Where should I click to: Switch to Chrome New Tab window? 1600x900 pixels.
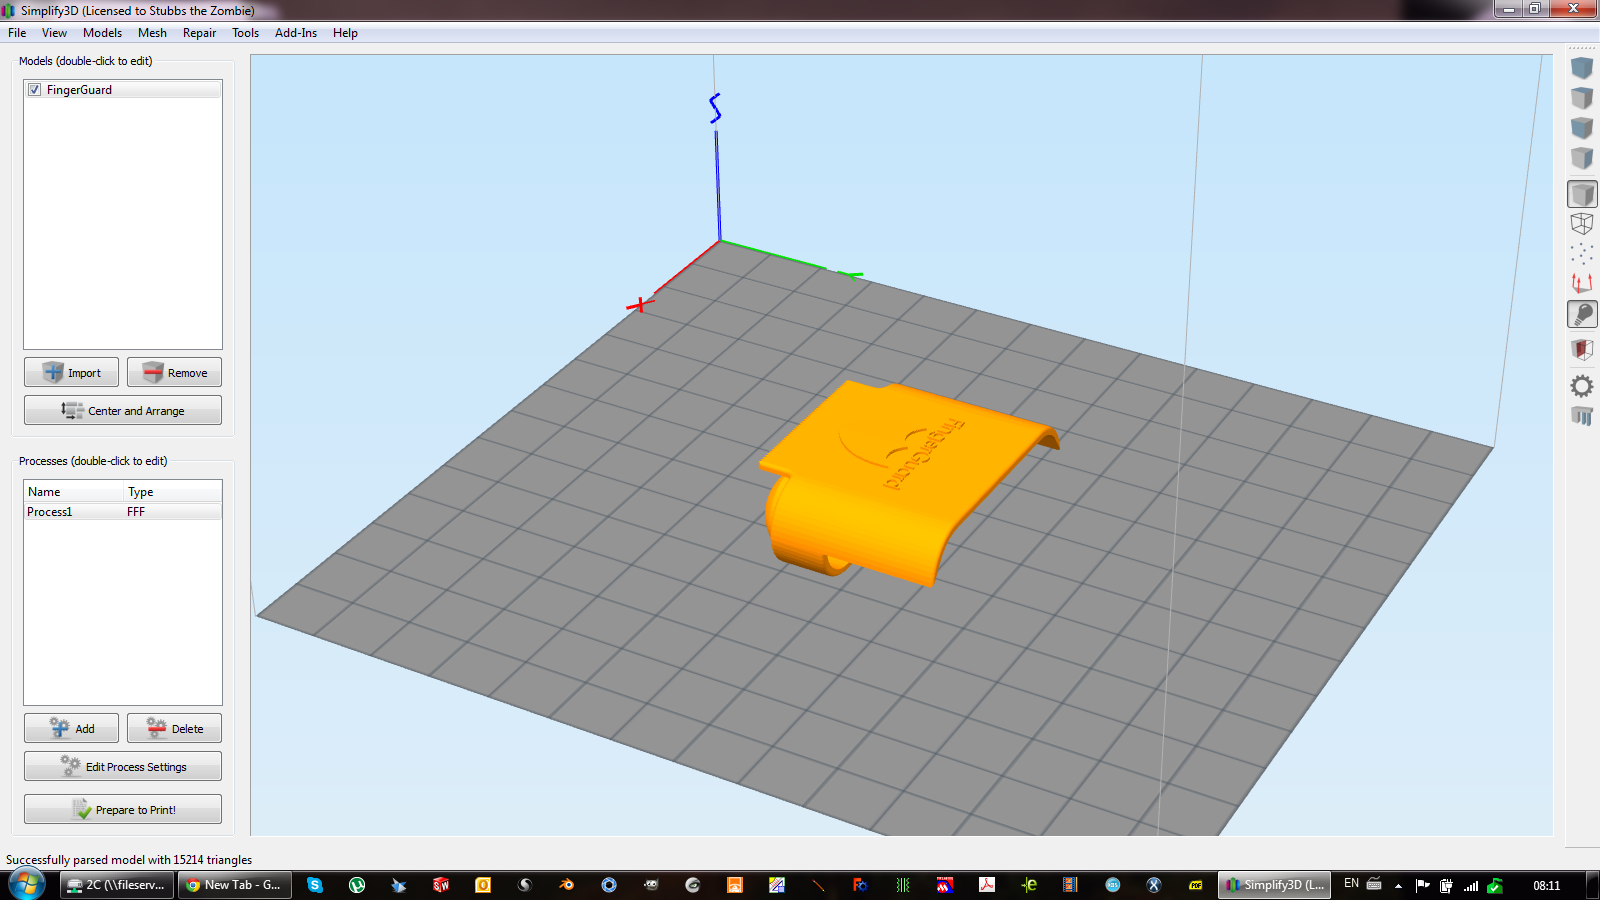tap(234, 885)
